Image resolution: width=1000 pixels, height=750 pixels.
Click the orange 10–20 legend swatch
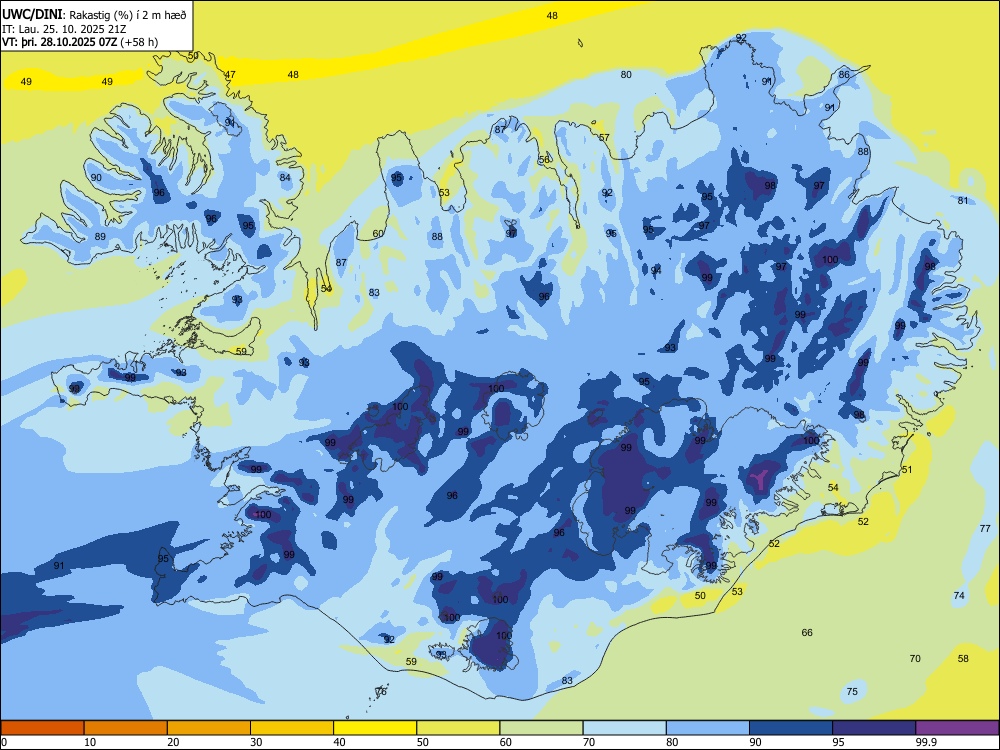tap(126, 728)
